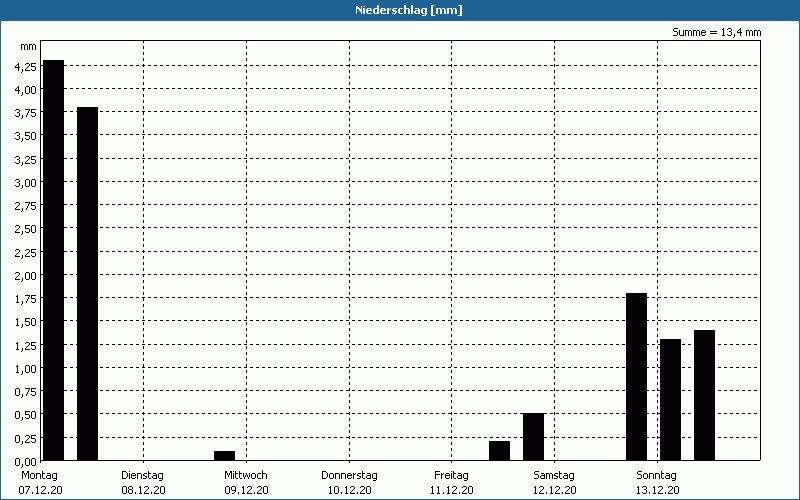Click the 'Donnerstag' axis label

[349, 476]
